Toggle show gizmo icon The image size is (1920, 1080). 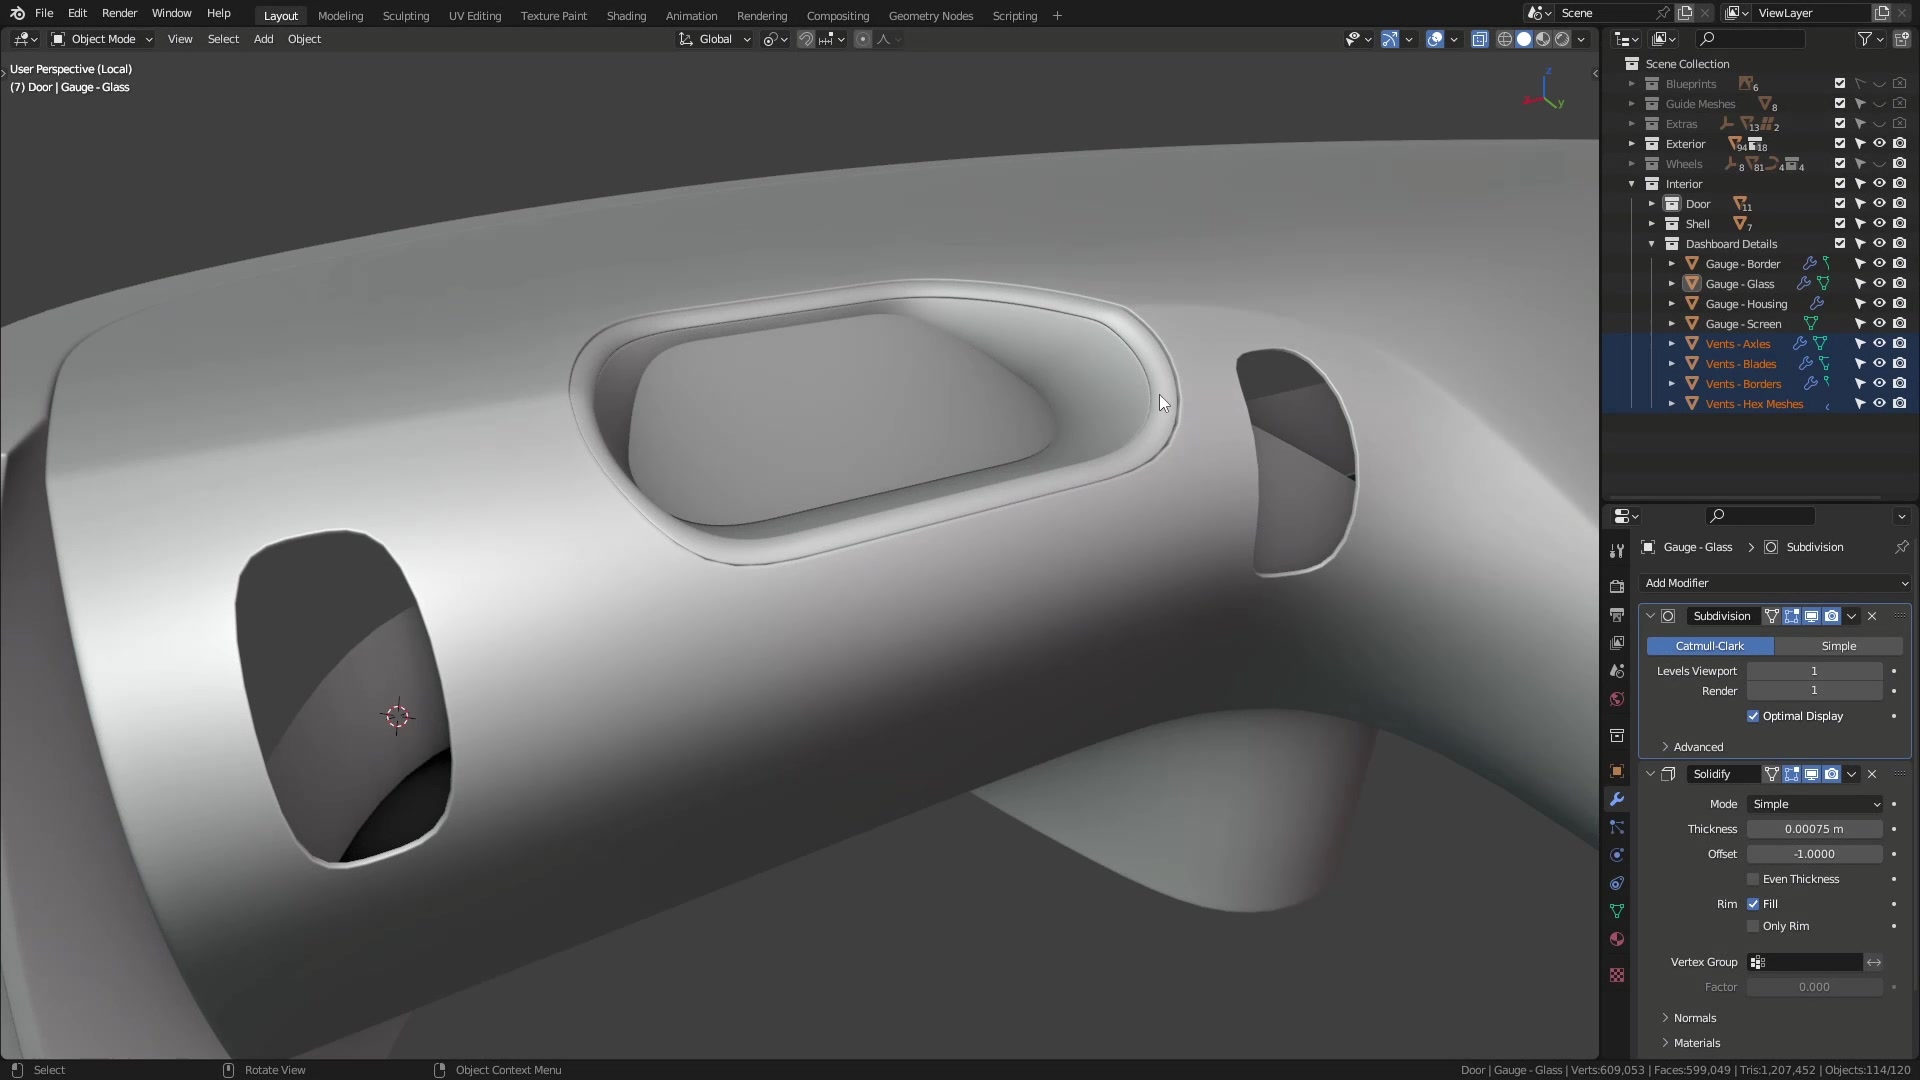[1389, 39]
